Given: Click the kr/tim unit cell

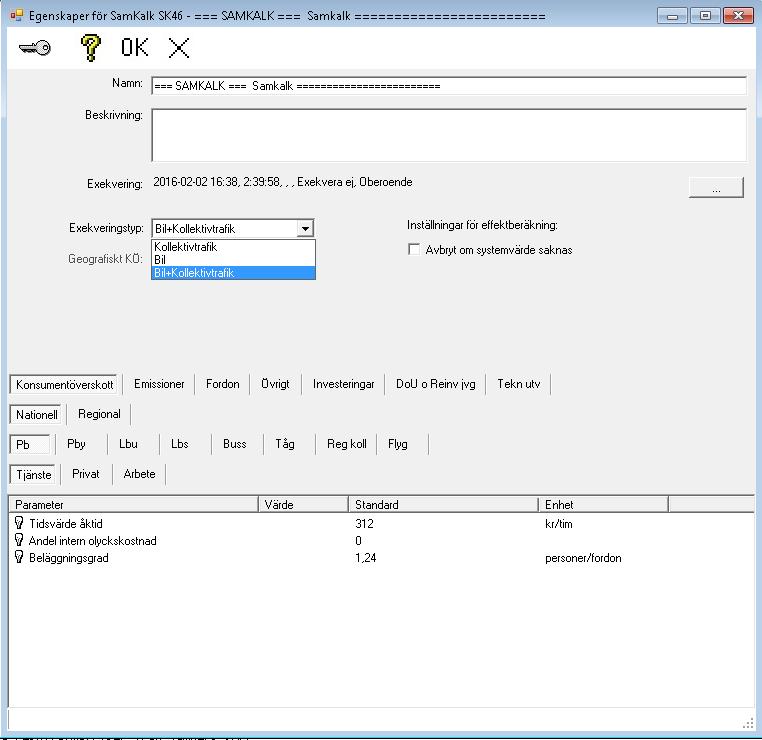Looking at the screenshot, I should tap(559, 524).
